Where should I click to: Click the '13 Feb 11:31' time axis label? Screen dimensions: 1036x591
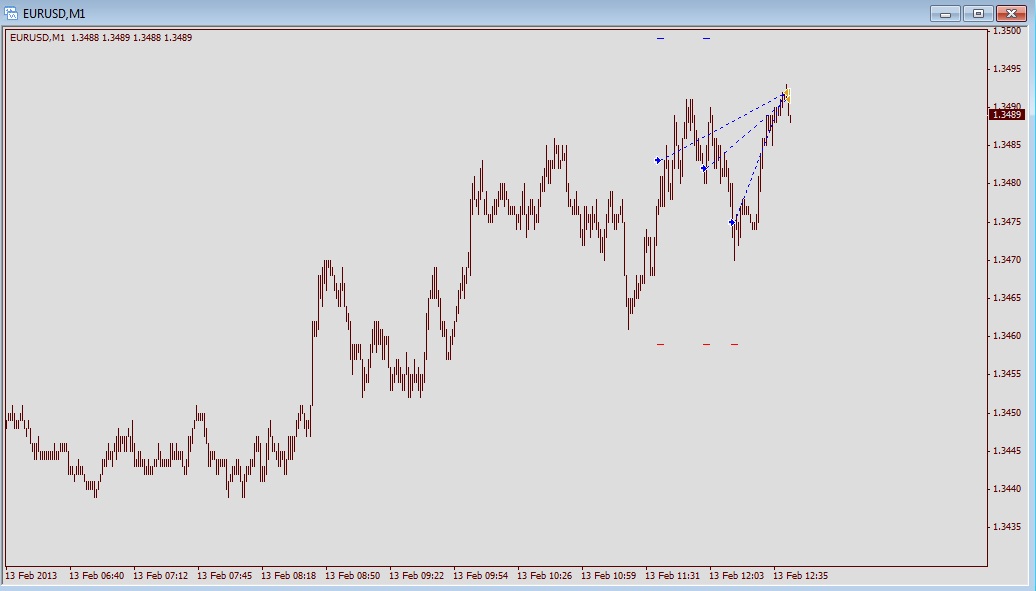[x=673, y=576]
